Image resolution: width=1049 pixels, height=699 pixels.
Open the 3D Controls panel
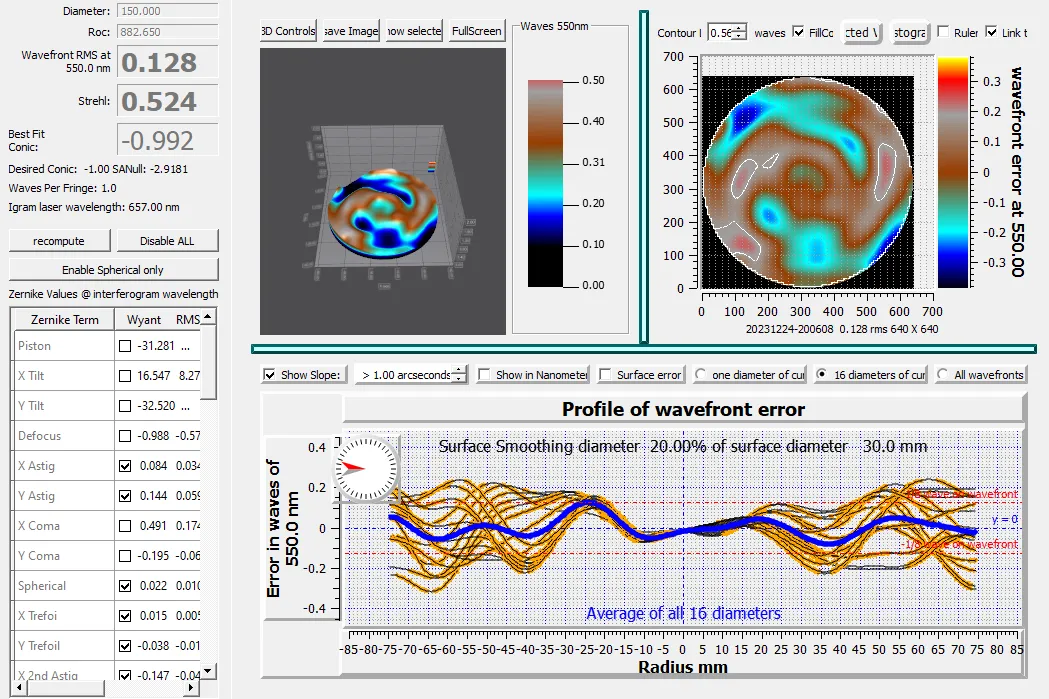[288, 31]
